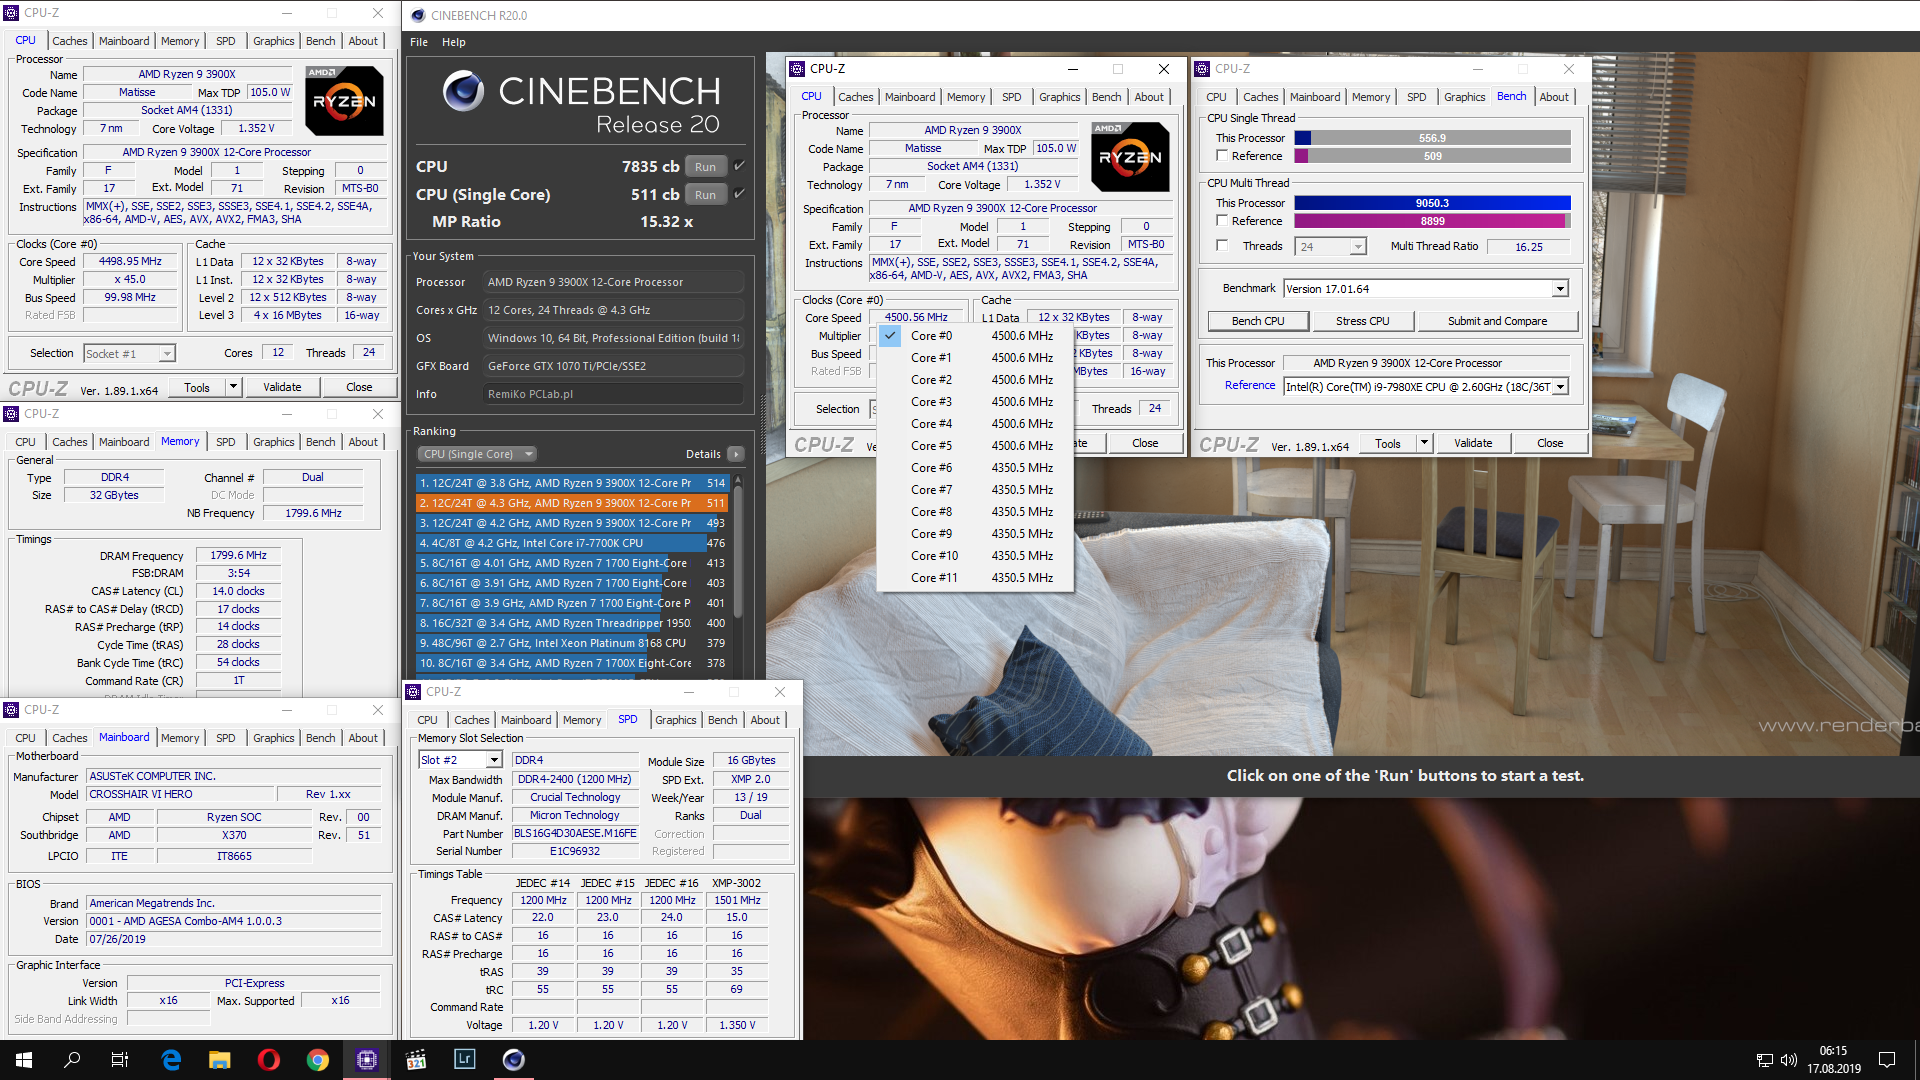Switch to About tab in the Bench CPU-Z window

(x=1554, y=97)
